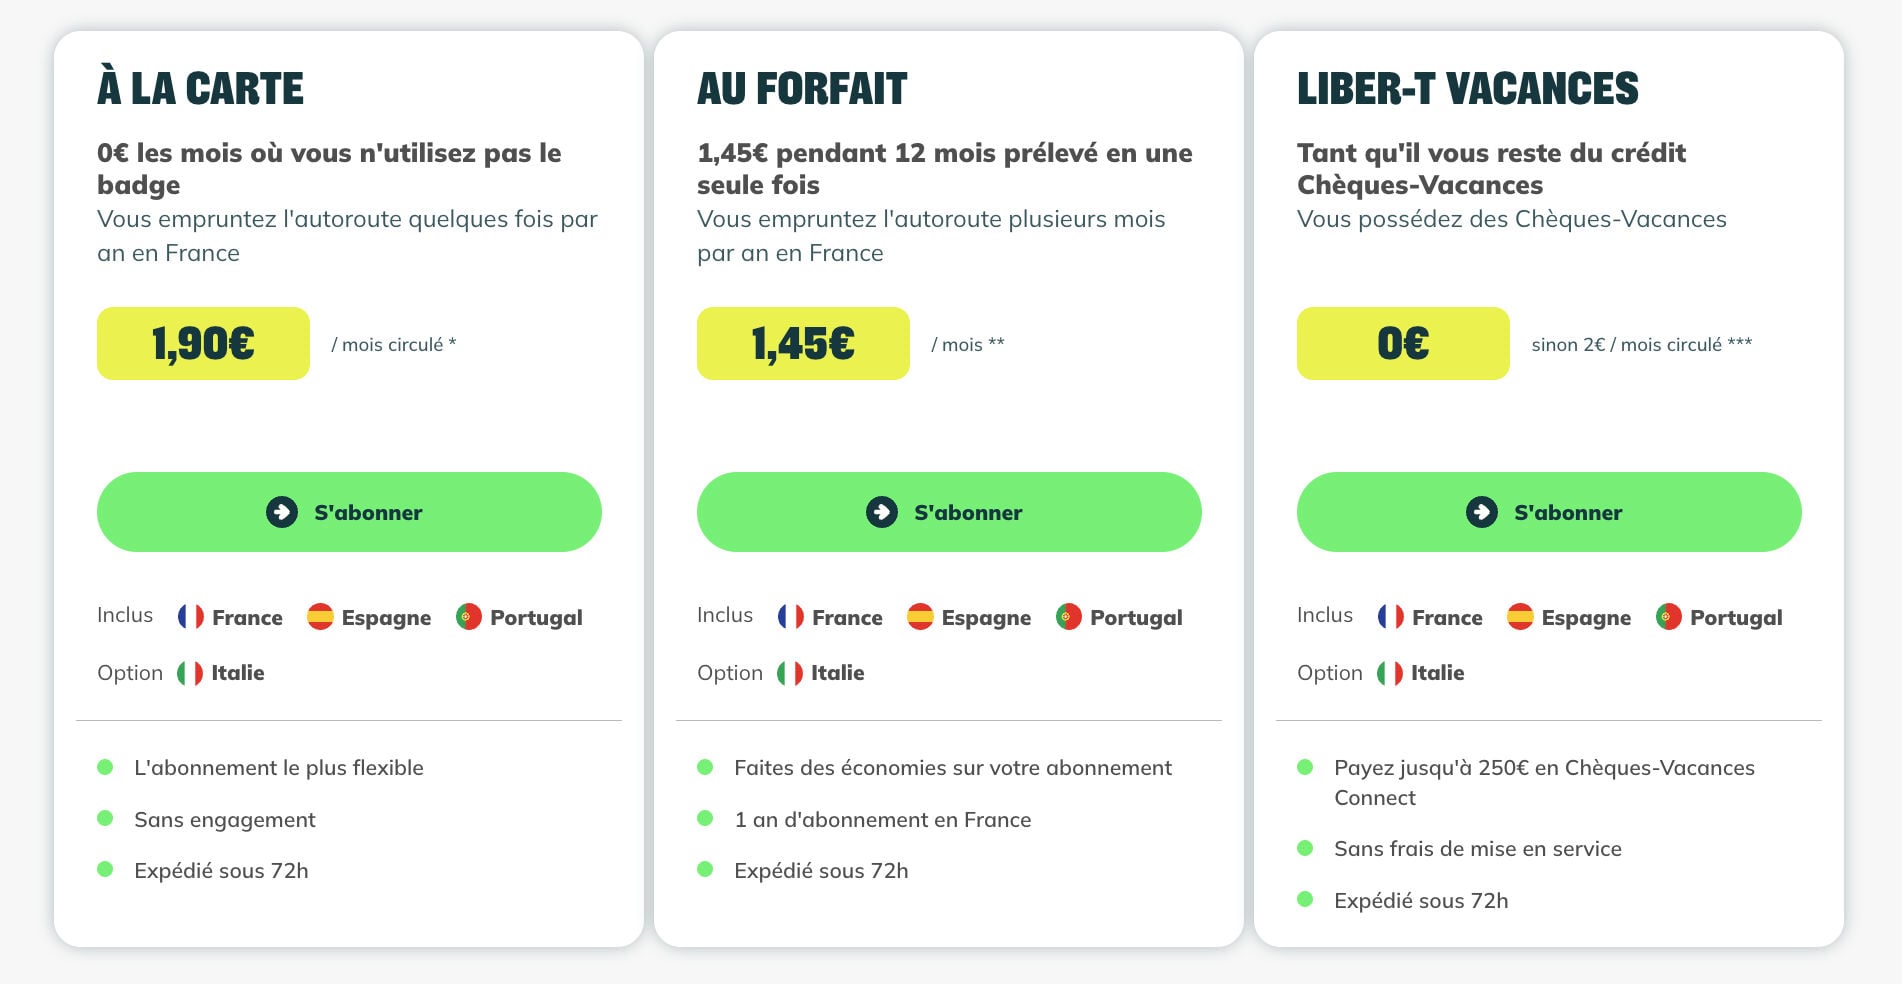1902x984 pixels.
Task: Click the 1,90€ yellow price badge
Action: coord(203,343)
